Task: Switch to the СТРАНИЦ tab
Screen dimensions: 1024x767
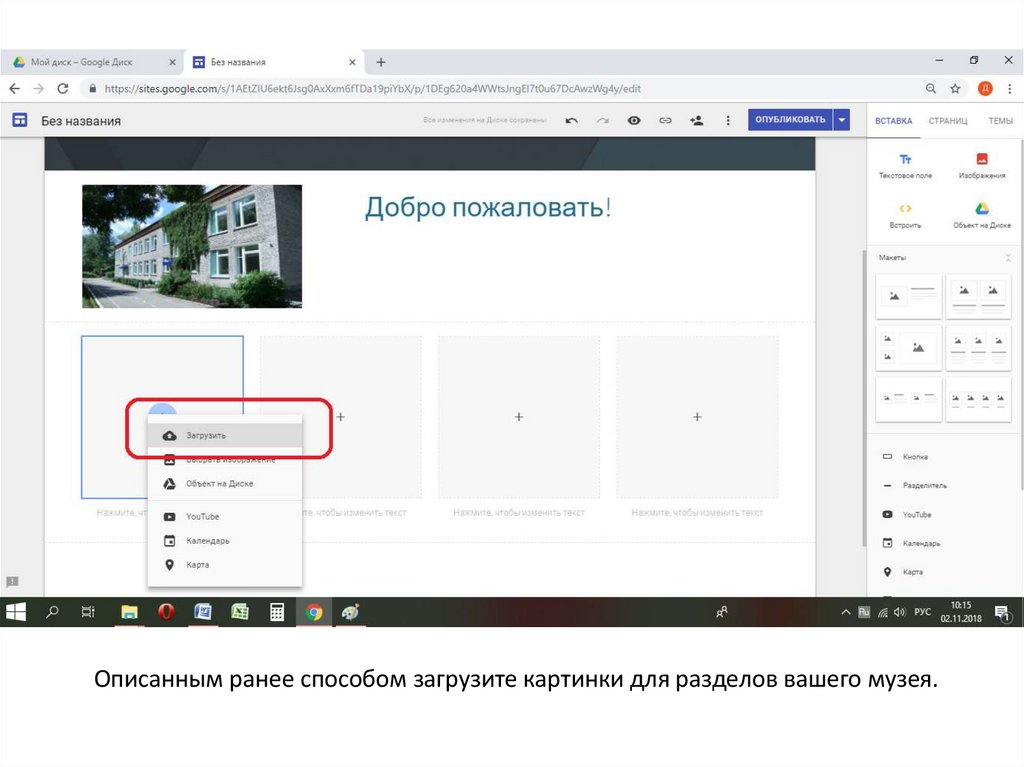Action: [x=947, y=120]
